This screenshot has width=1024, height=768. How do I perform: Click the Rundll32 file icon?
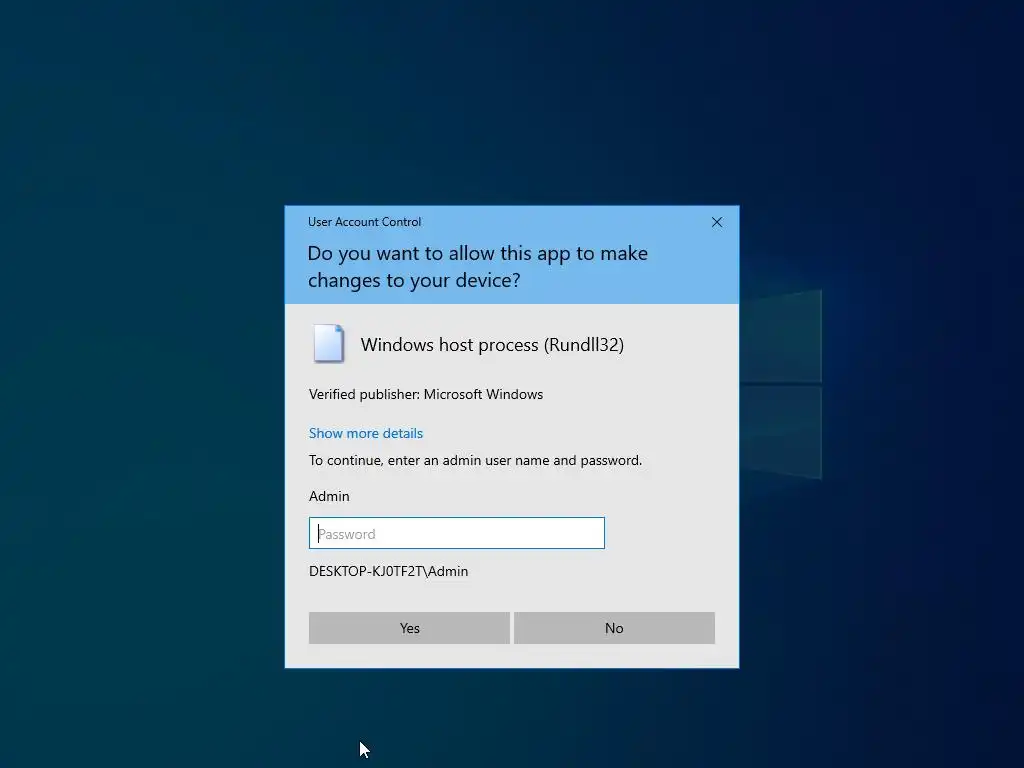(328, 344)
